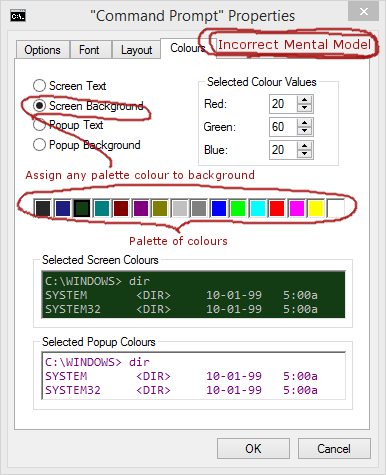Click the "Blue:" label
Screen dimensions: 386x475
pyautogui.click(x=216, y=150)
